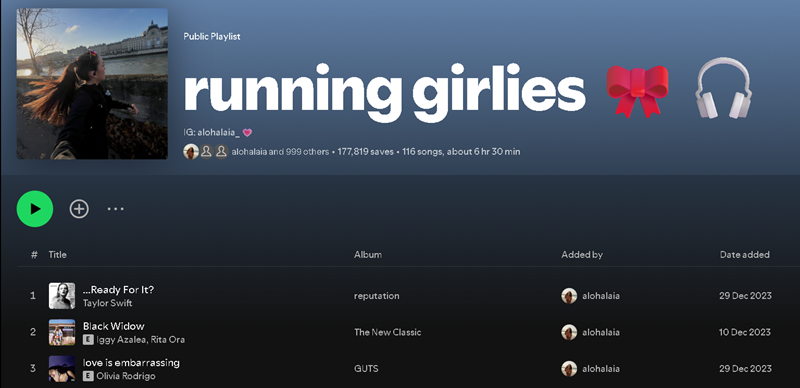The image size is (800, 388).
Task: Click alohalaia avatar in Black Widow row
Action: tap(569, 332)
